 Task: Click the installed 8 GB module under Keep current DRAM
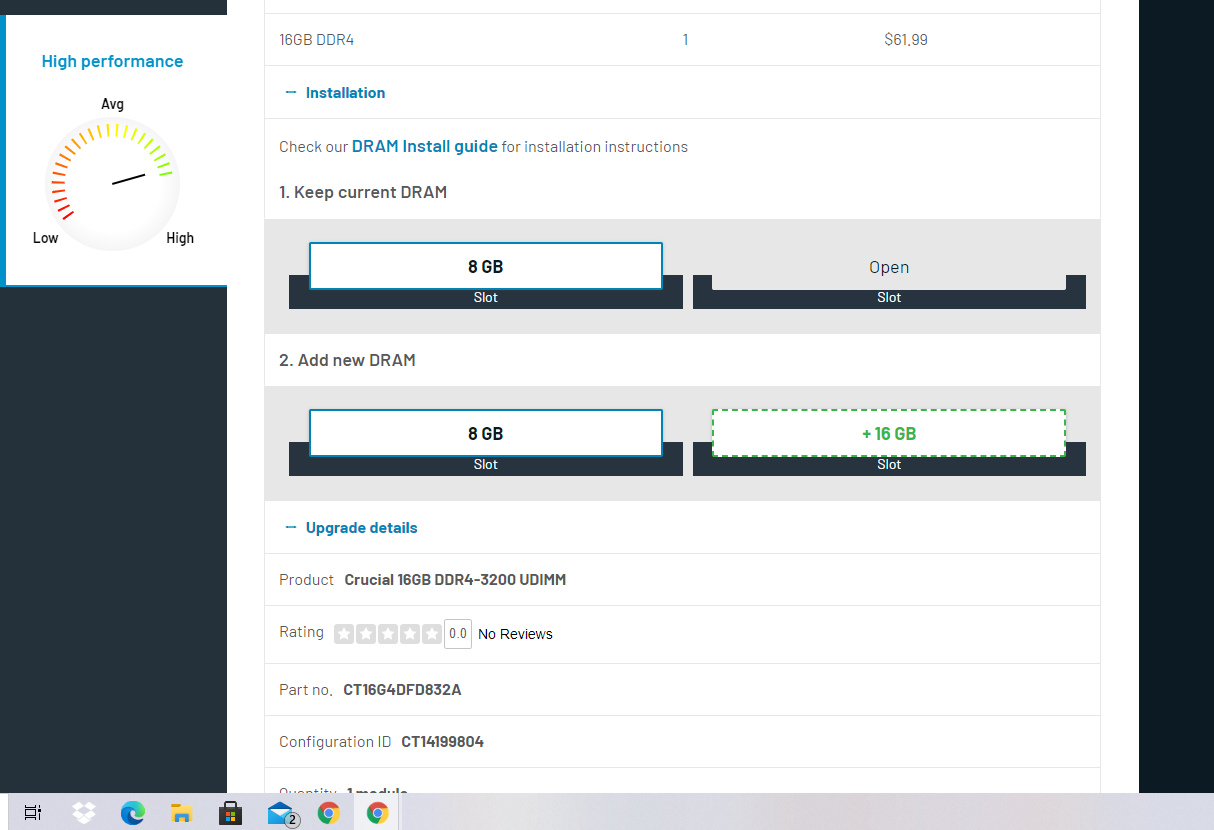pos(486,266)
